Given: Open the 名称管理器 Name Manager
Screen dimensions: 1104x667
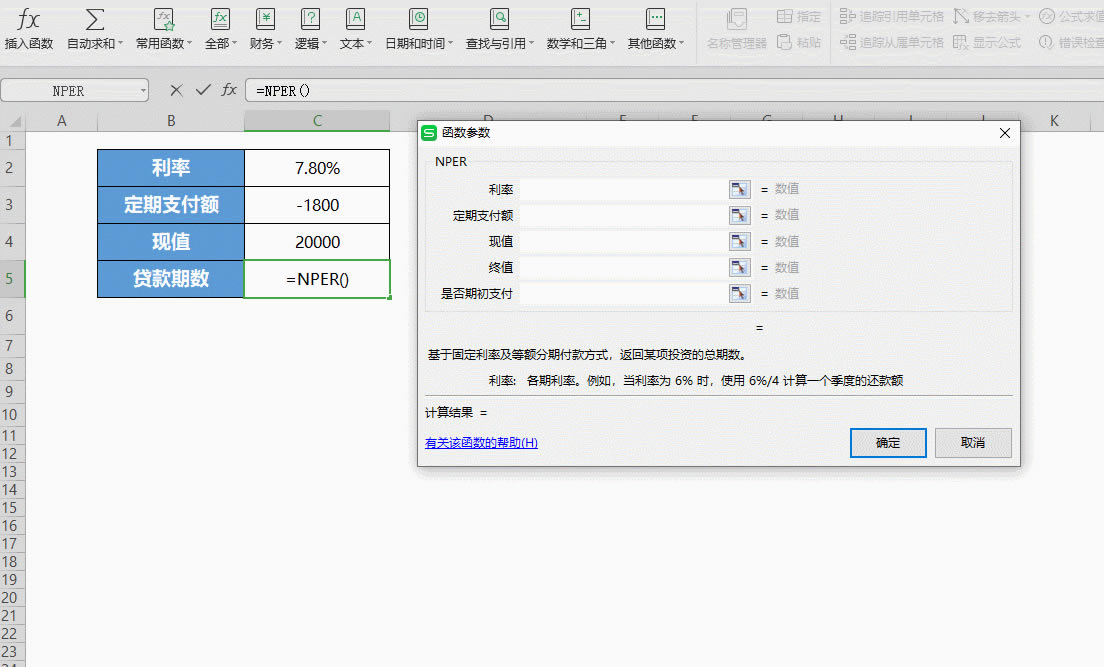Looking at the screenshot, I should tap(738, 30).
